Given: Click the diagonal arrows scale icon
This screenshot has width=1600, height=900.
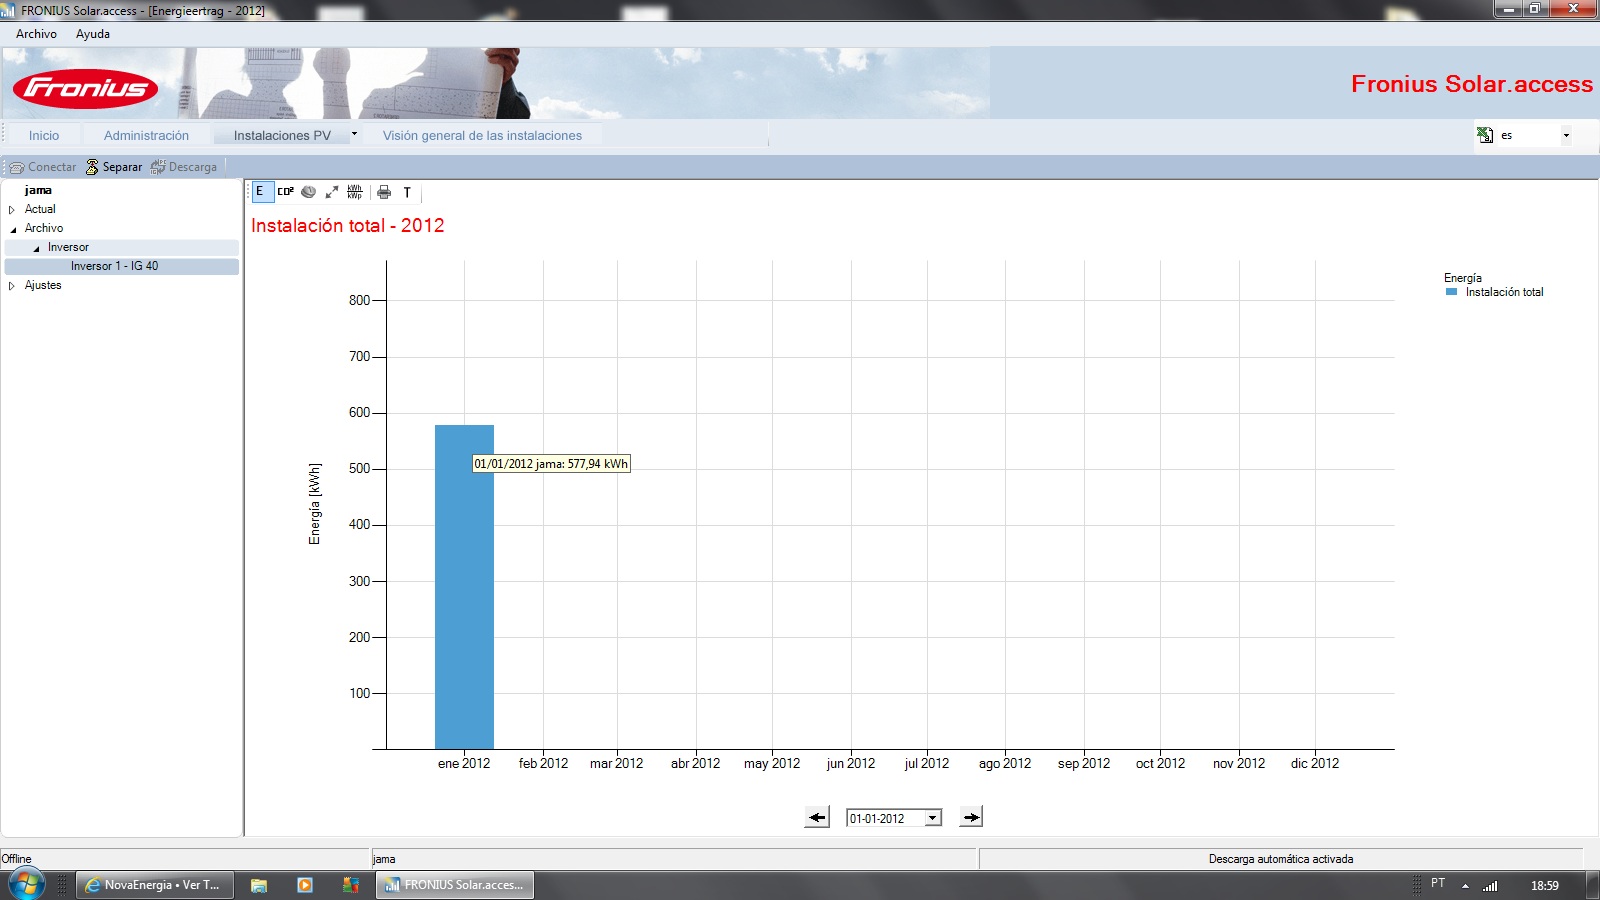Looking at the screenshot, I should coord(332,192).
